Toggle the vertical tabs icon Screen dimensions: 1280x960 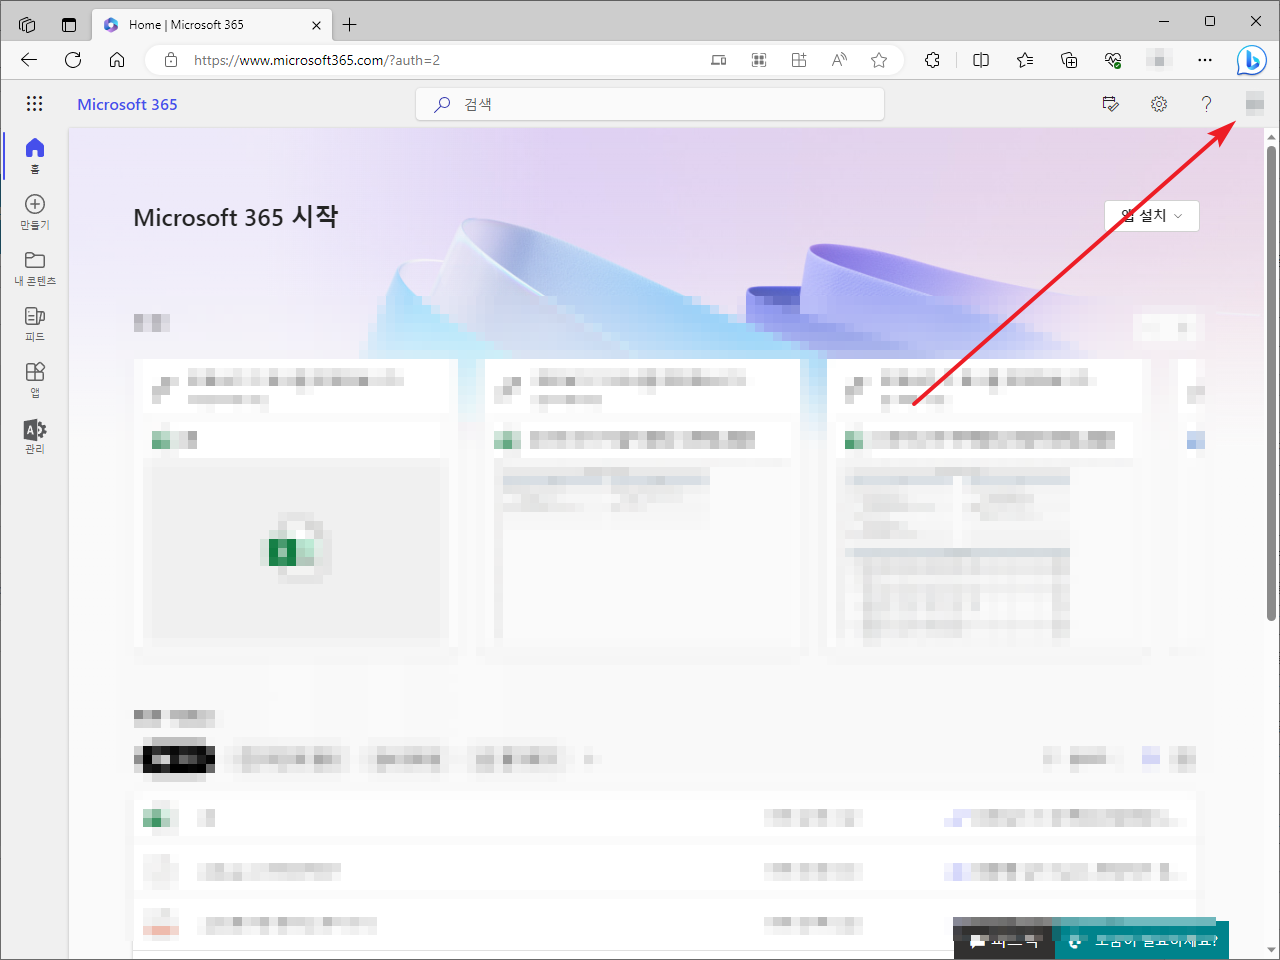(69, 24)
